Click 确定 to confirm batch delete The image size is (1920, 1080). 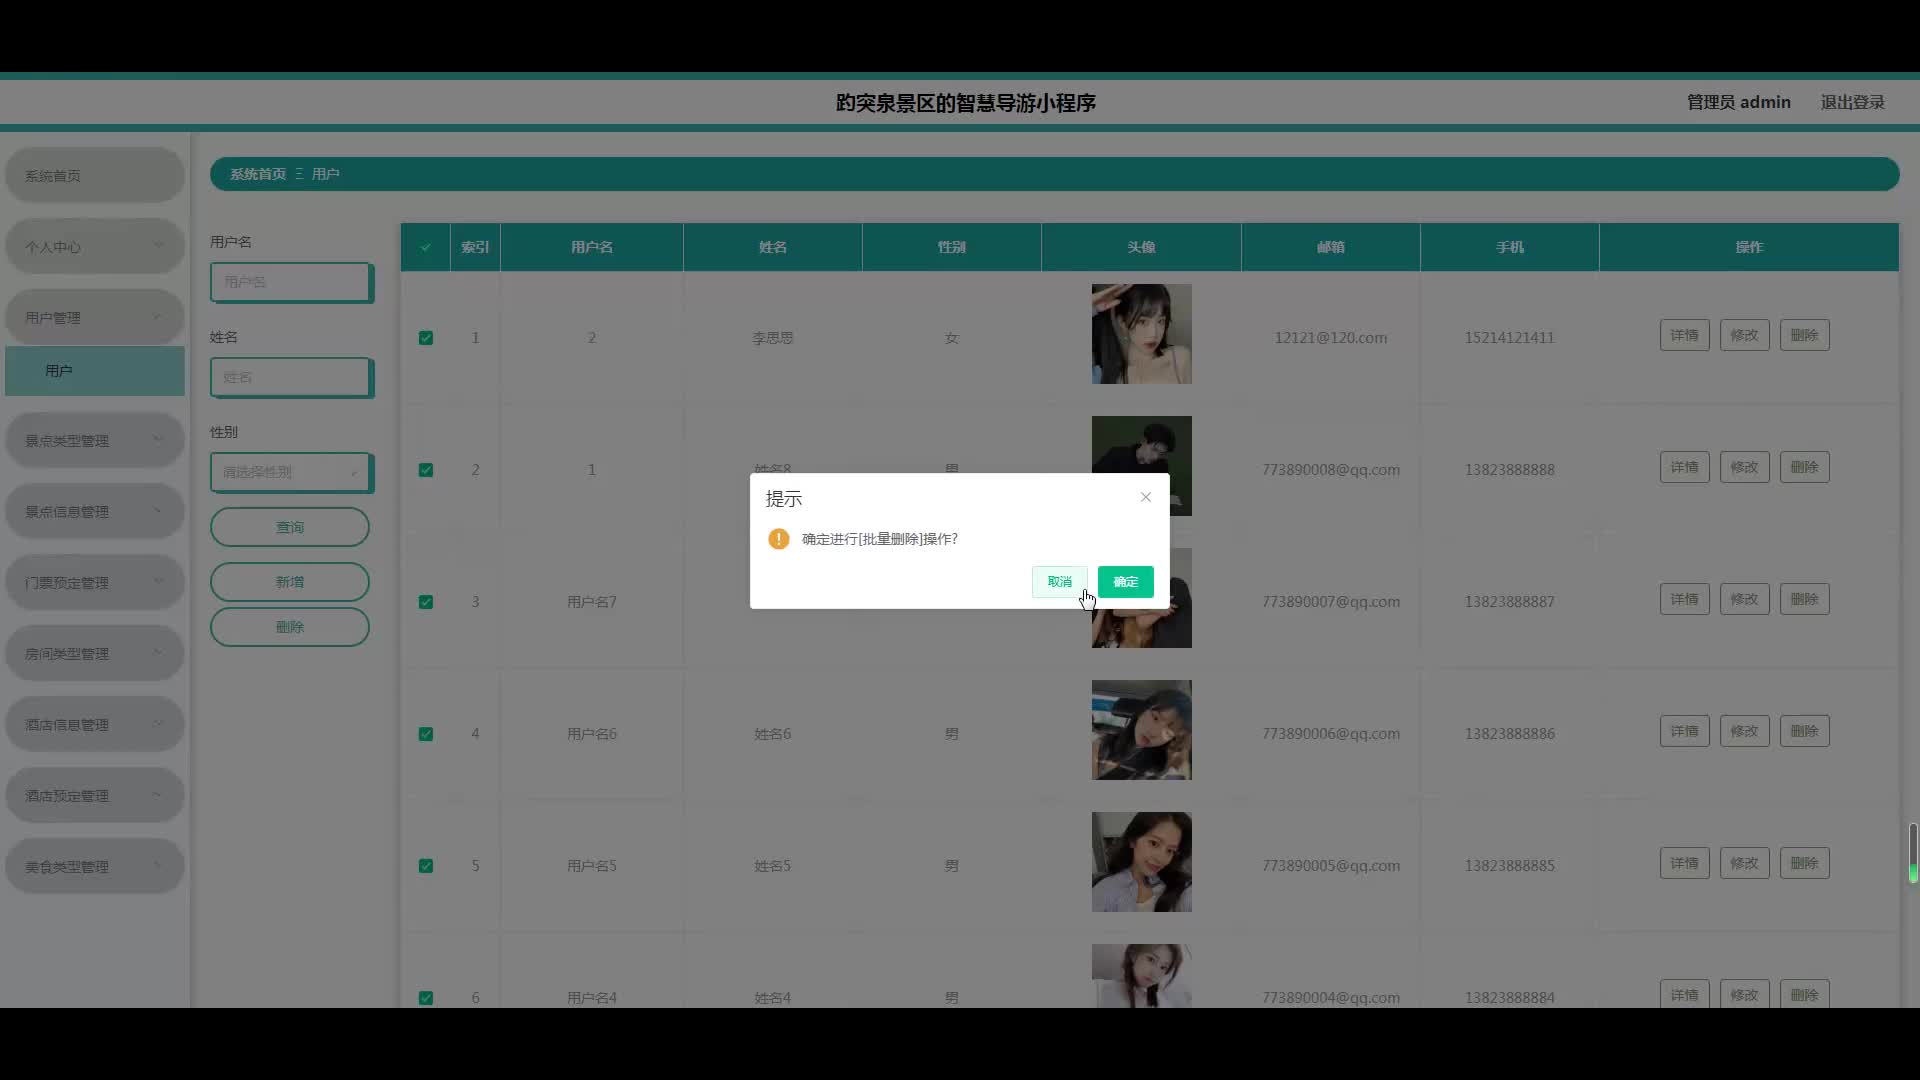pos(1125,582)
